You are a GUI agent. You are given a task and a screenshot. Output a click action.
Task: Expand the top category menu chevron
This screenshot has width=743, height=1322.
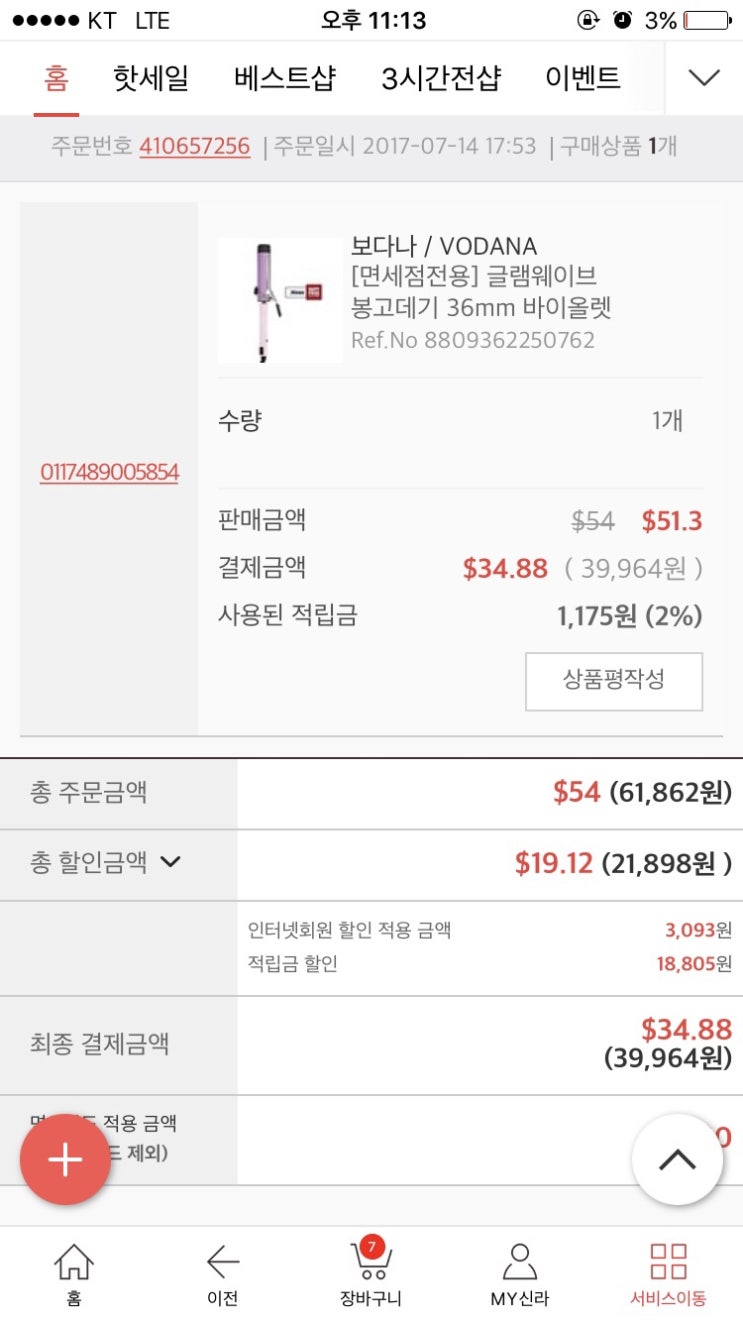(704, 78)
